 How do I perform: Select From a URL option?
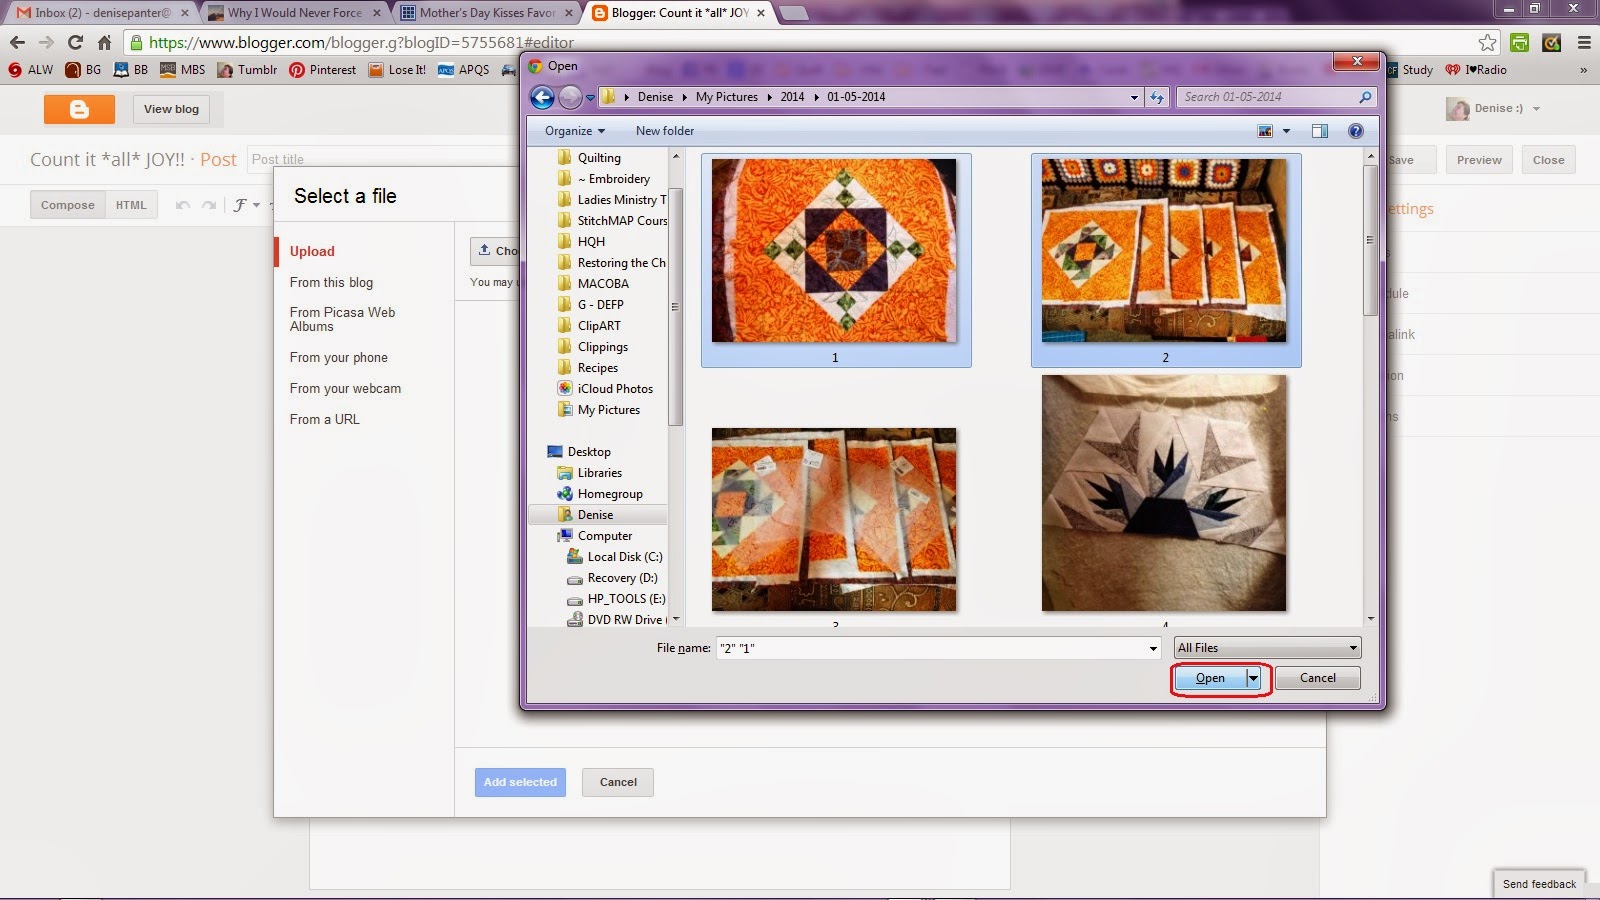324,419
